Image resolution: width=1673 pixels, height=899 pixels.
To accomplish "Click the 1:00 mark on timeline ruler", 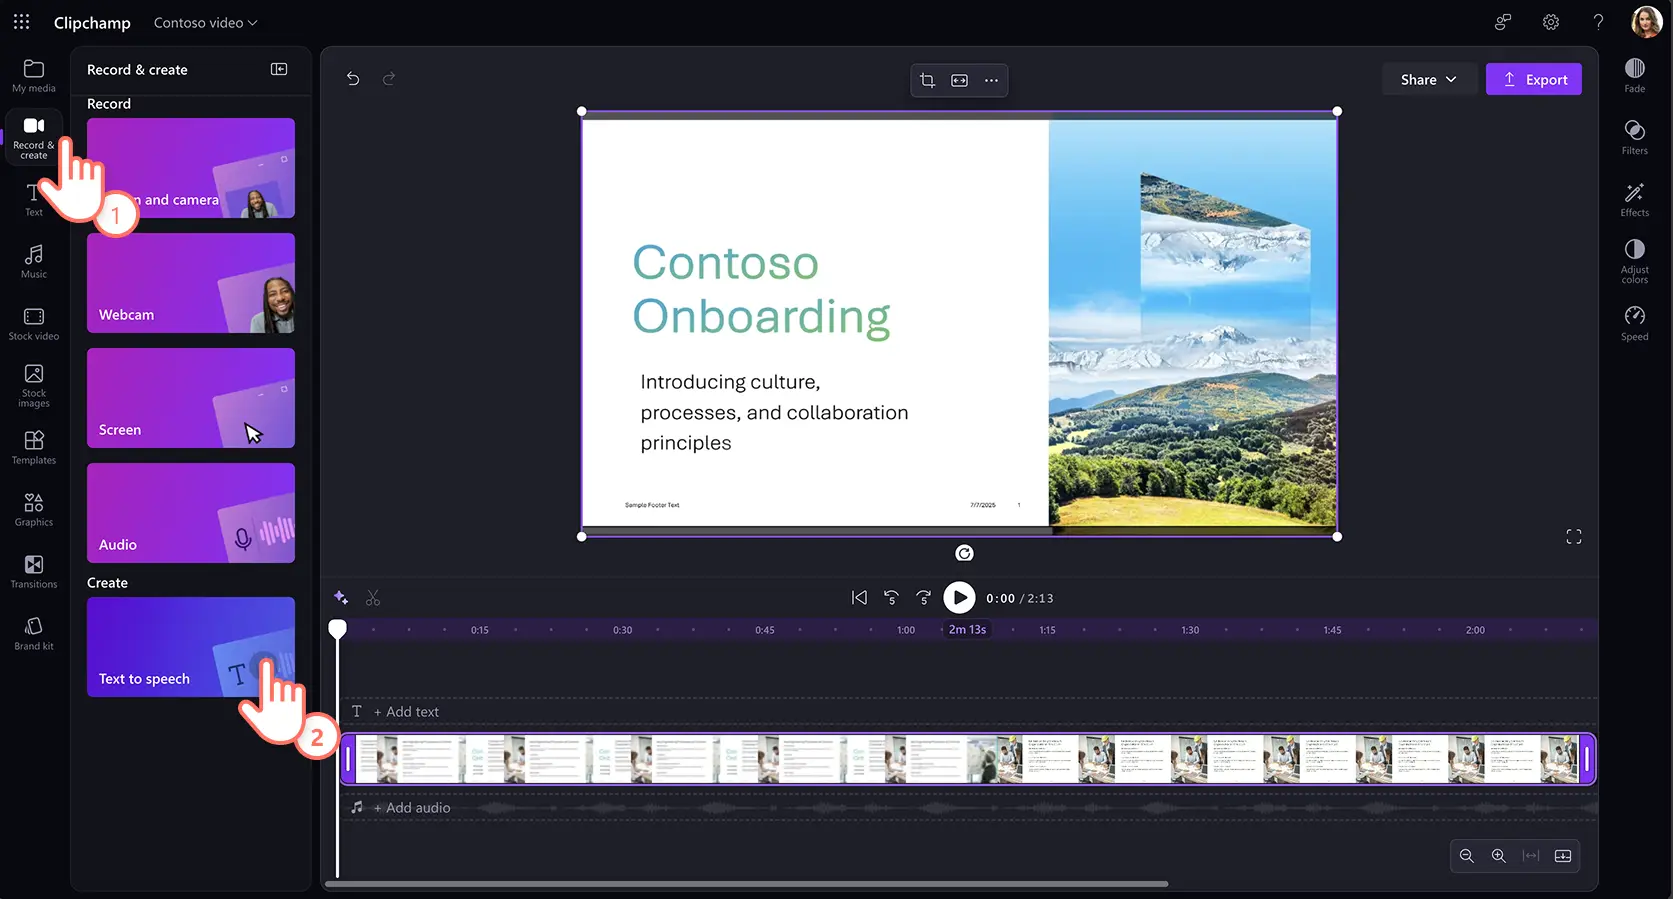I will (x=906, y=630).
